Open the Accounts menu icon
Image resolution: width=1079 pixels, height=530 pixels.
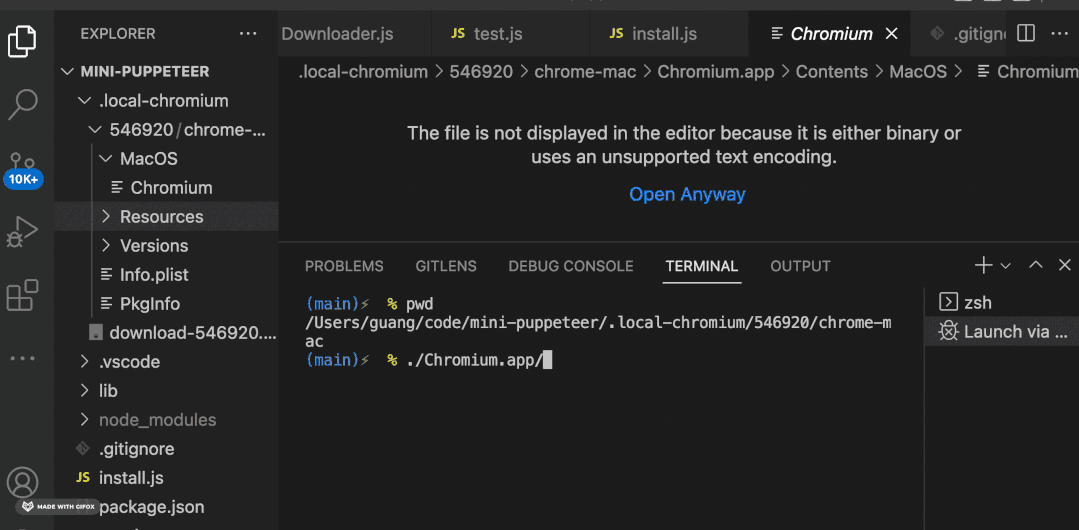point(22,482)
